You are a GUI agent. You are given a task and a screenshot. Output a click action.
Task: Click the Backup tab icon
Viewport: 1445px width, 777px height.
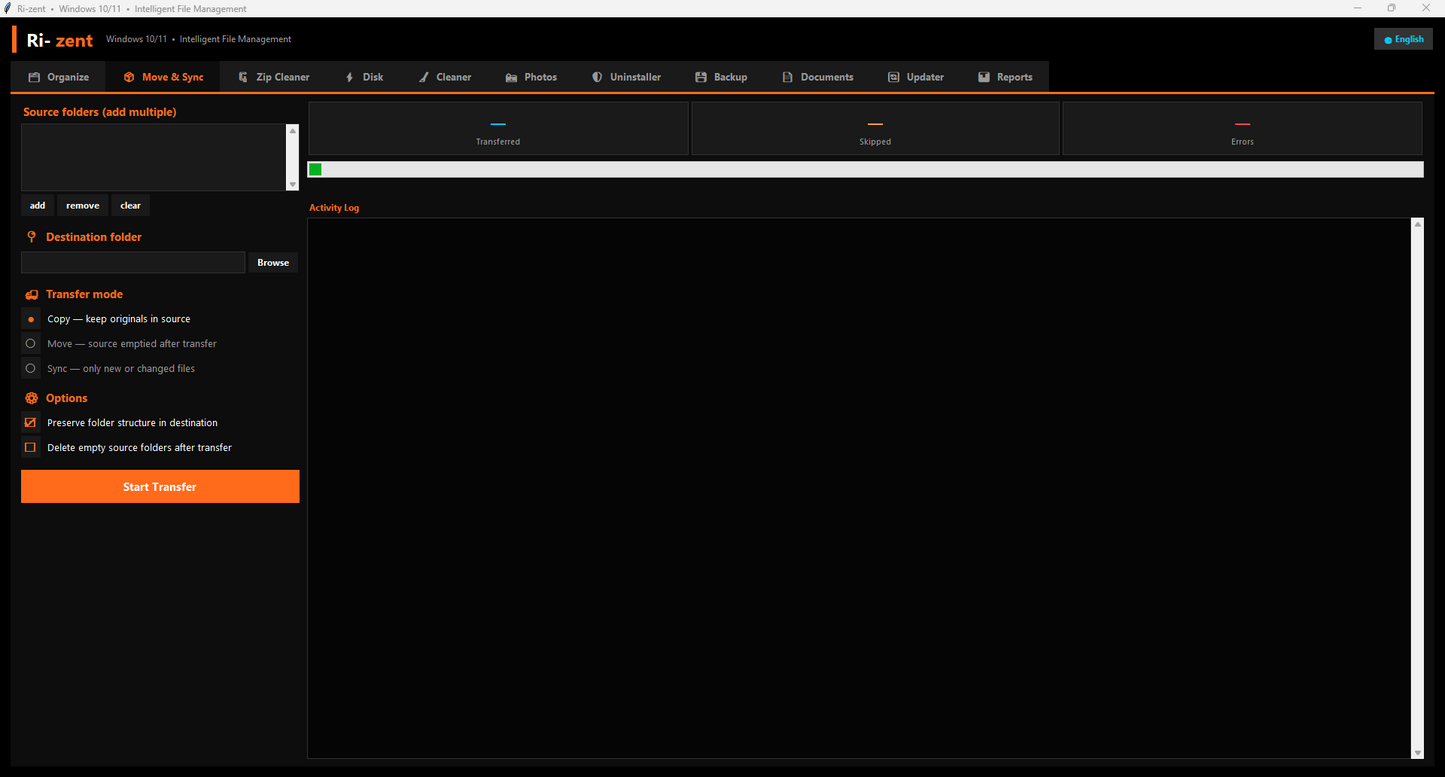click(x=701, y=77)
